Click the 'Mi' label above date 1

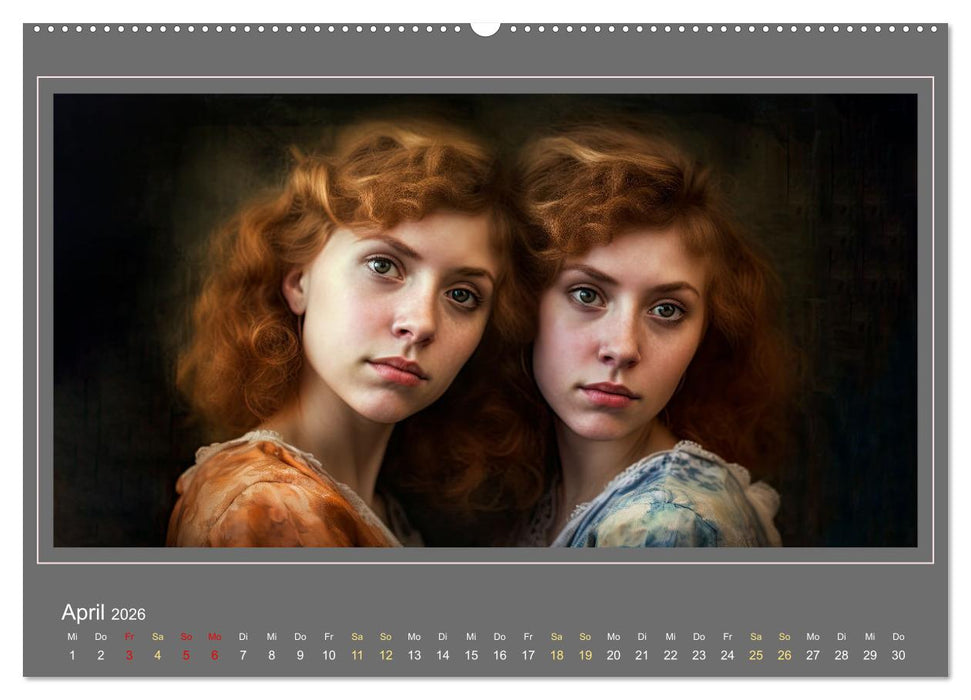coord(72,636)
